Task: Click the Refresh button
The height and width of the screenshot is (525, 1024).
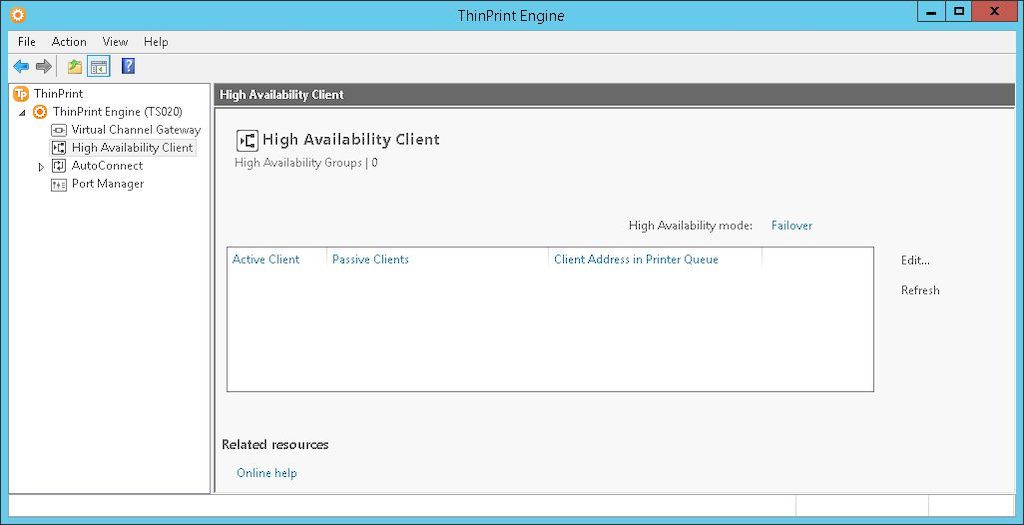Action: pyautogui.click(x=920, y=290)
